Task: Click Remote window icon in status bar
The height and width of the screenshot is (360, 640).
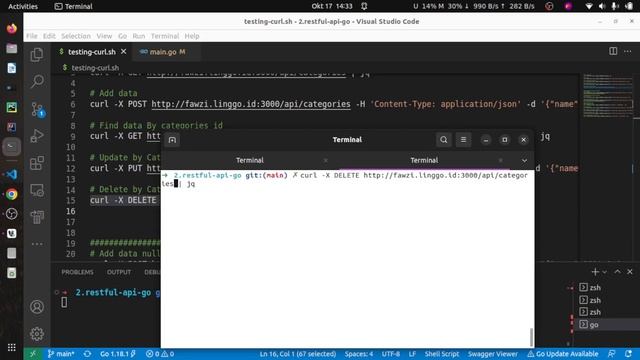Action: pos(33,354)
